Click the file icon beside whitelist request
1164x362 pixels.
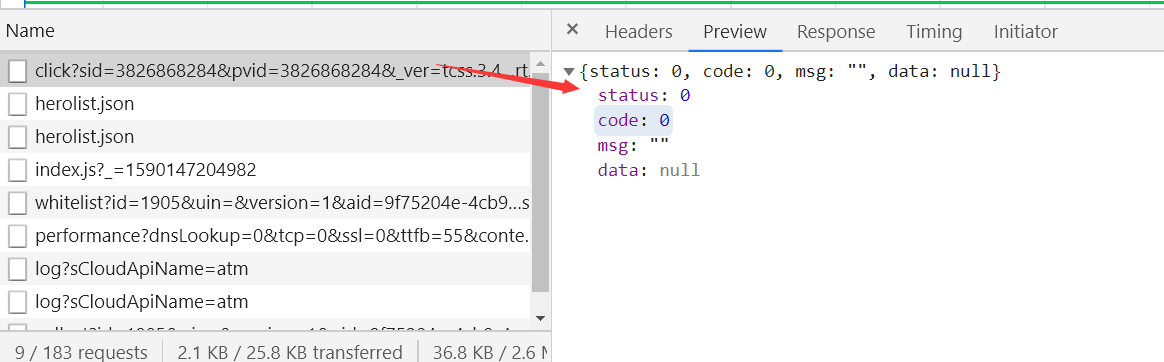coord(18,203)
